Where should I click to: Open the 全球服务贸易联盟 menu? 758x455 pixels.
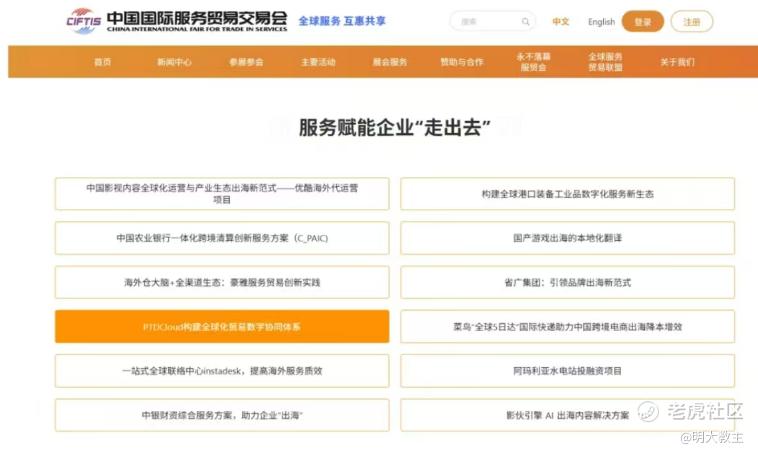coord(605,62)
